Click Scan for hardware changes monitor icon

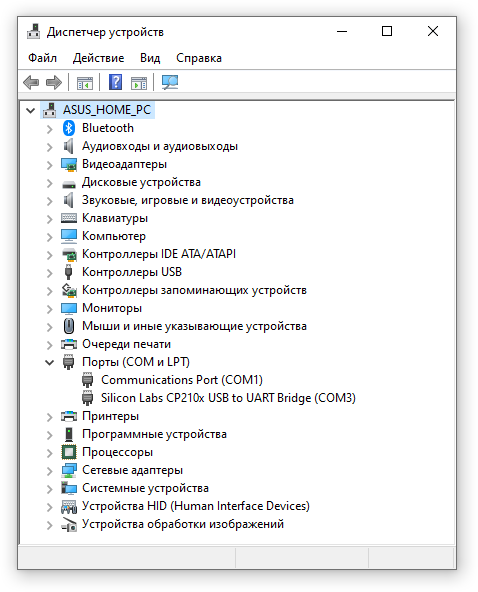click(x=170, y=82)
